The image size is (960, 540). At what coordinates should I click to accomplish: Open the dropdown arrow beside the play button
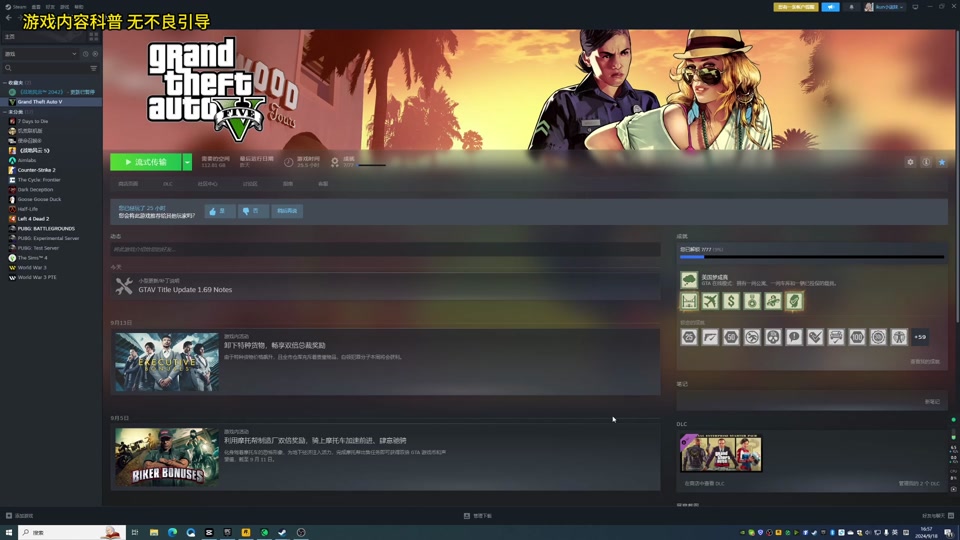click(x=187, y=162)
